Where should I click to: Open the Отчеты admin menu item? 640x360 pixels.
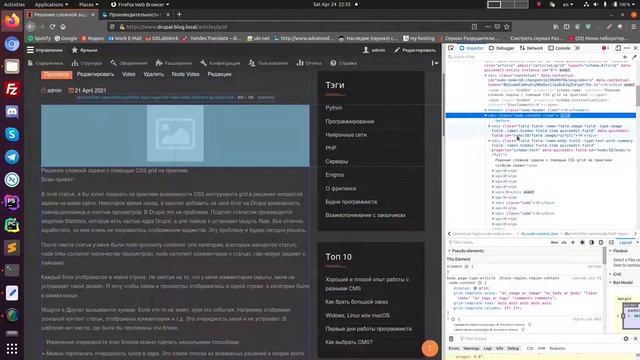[x=309, y=63]
